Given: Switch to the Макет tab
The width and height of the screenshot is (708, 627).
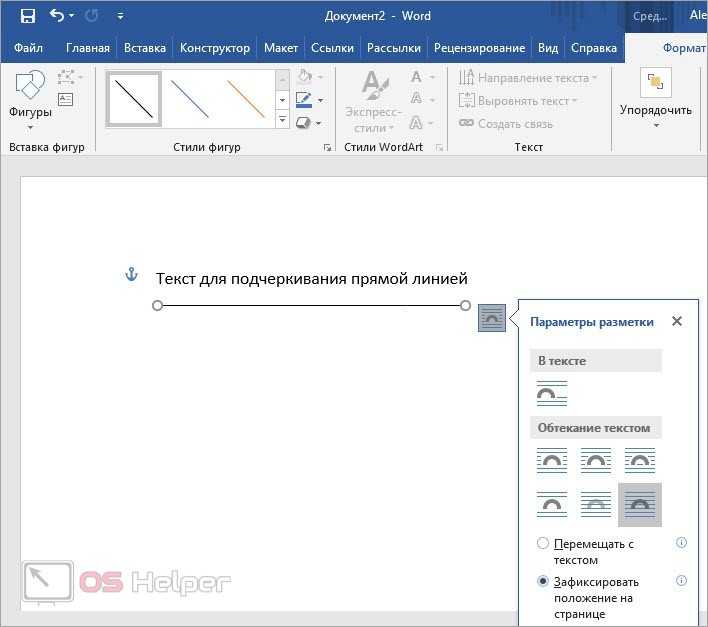Looking at the screenshot, I should click(281, 48).
